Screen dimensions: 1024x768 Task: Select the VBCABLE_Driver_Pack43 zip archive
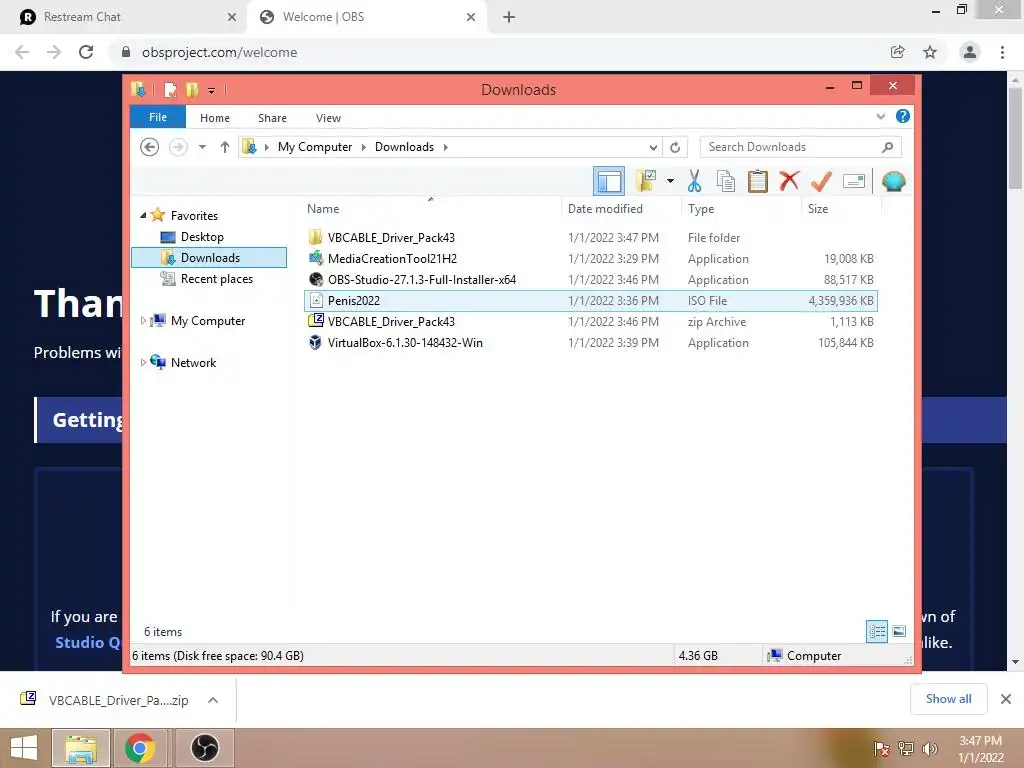[590, 321]
